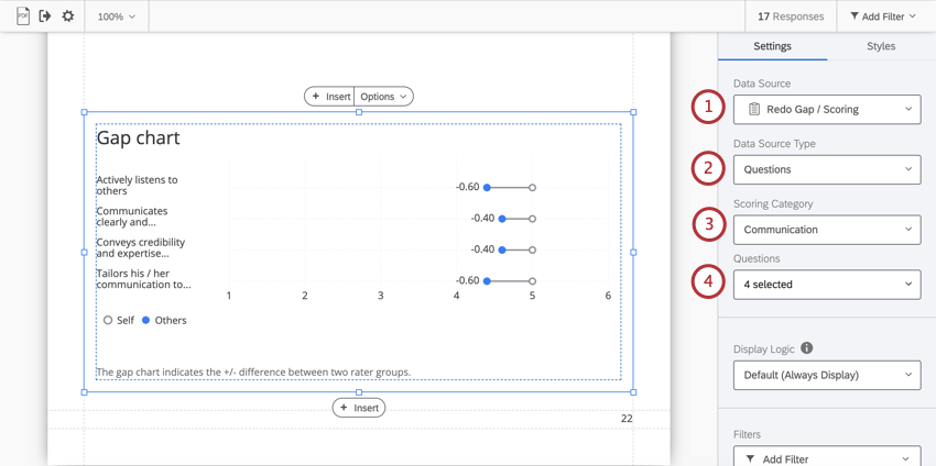The width and height of the screenshot is (936, 466).
Task: Open the Display Logic dropdown
Action: pyautogui.click(x=826, y=376)
